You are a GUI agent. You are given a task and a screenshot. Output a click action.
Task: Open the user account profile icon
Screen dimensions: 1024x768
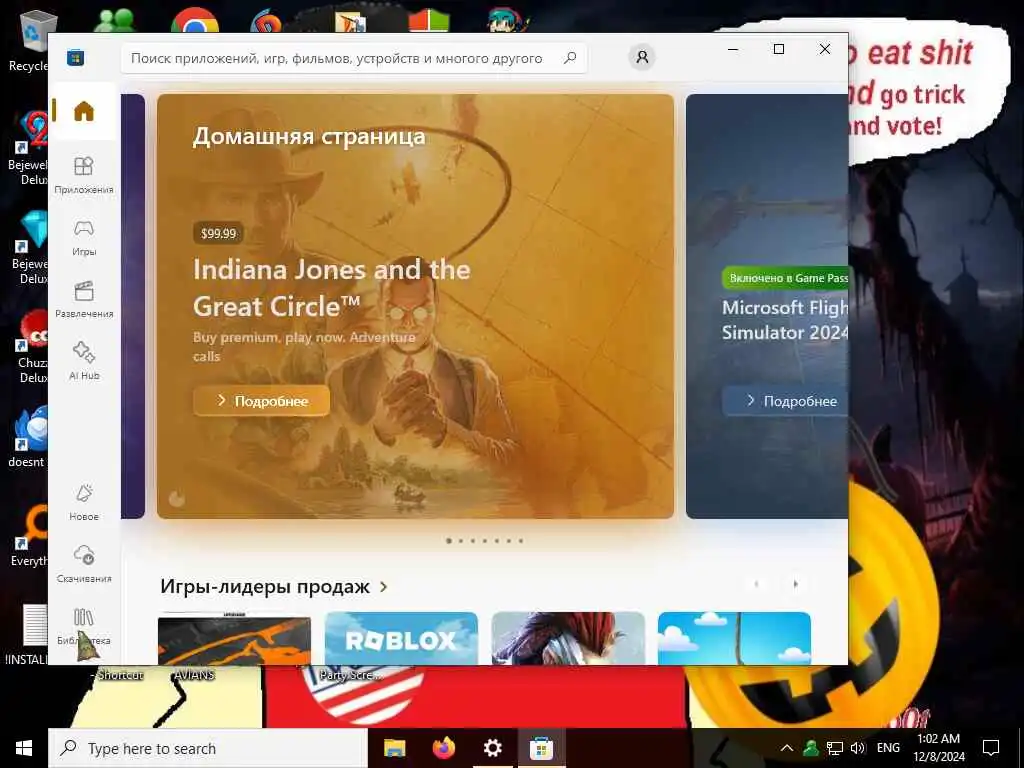click(x=642, y=57)
